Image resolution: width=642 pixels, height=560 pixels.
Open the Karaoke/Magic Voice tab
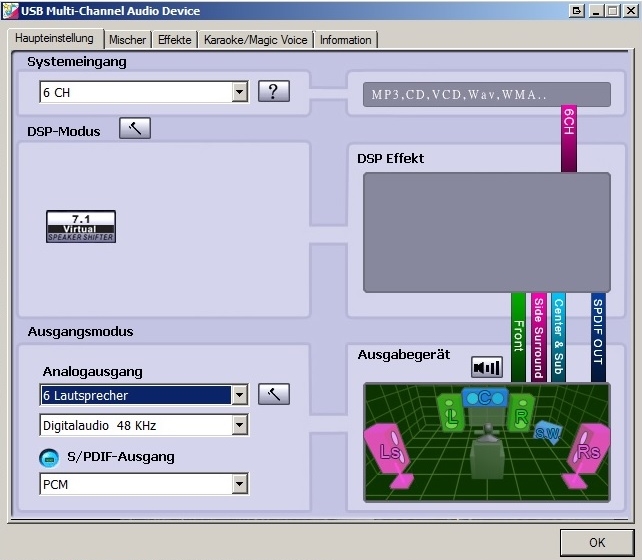point(255,40)
